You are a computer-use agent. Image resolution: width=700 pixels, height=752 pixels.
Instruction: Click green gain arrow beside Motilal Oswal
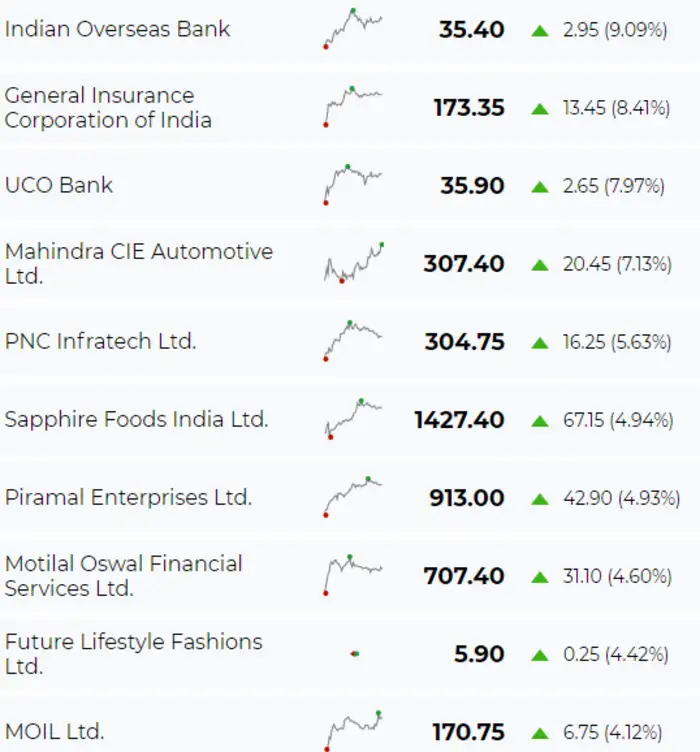[541, 576]
